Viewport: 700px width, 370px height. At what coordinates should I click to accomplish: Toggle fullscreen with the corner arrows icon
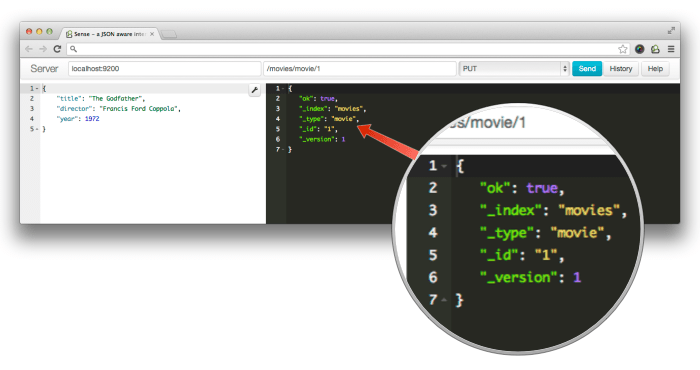tap(671, 31)
